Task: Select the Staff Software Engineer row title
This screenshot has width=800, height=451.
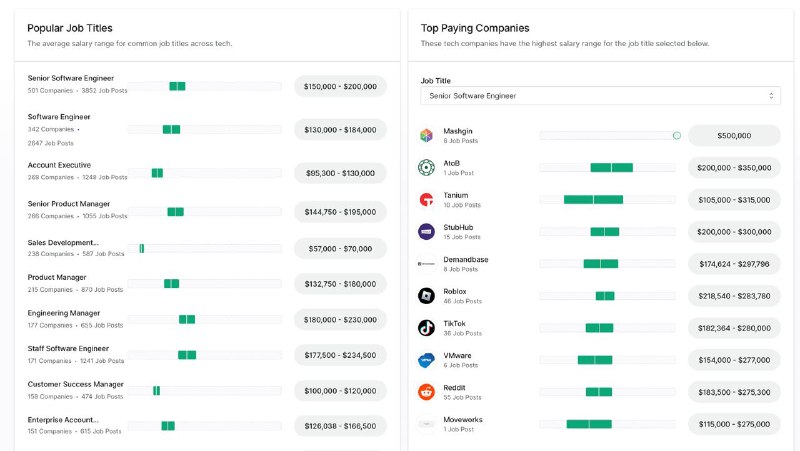Action: click(x=68, y=349)
